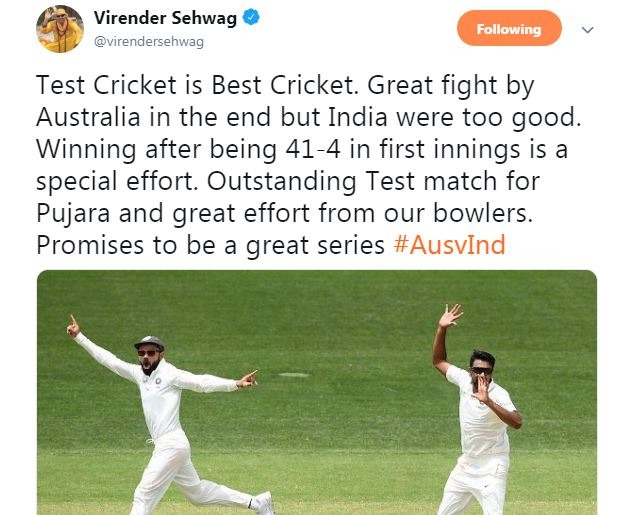633x515 pixels.
Task: Select the Virender Sehwag display name
Action: coord(165,18)
